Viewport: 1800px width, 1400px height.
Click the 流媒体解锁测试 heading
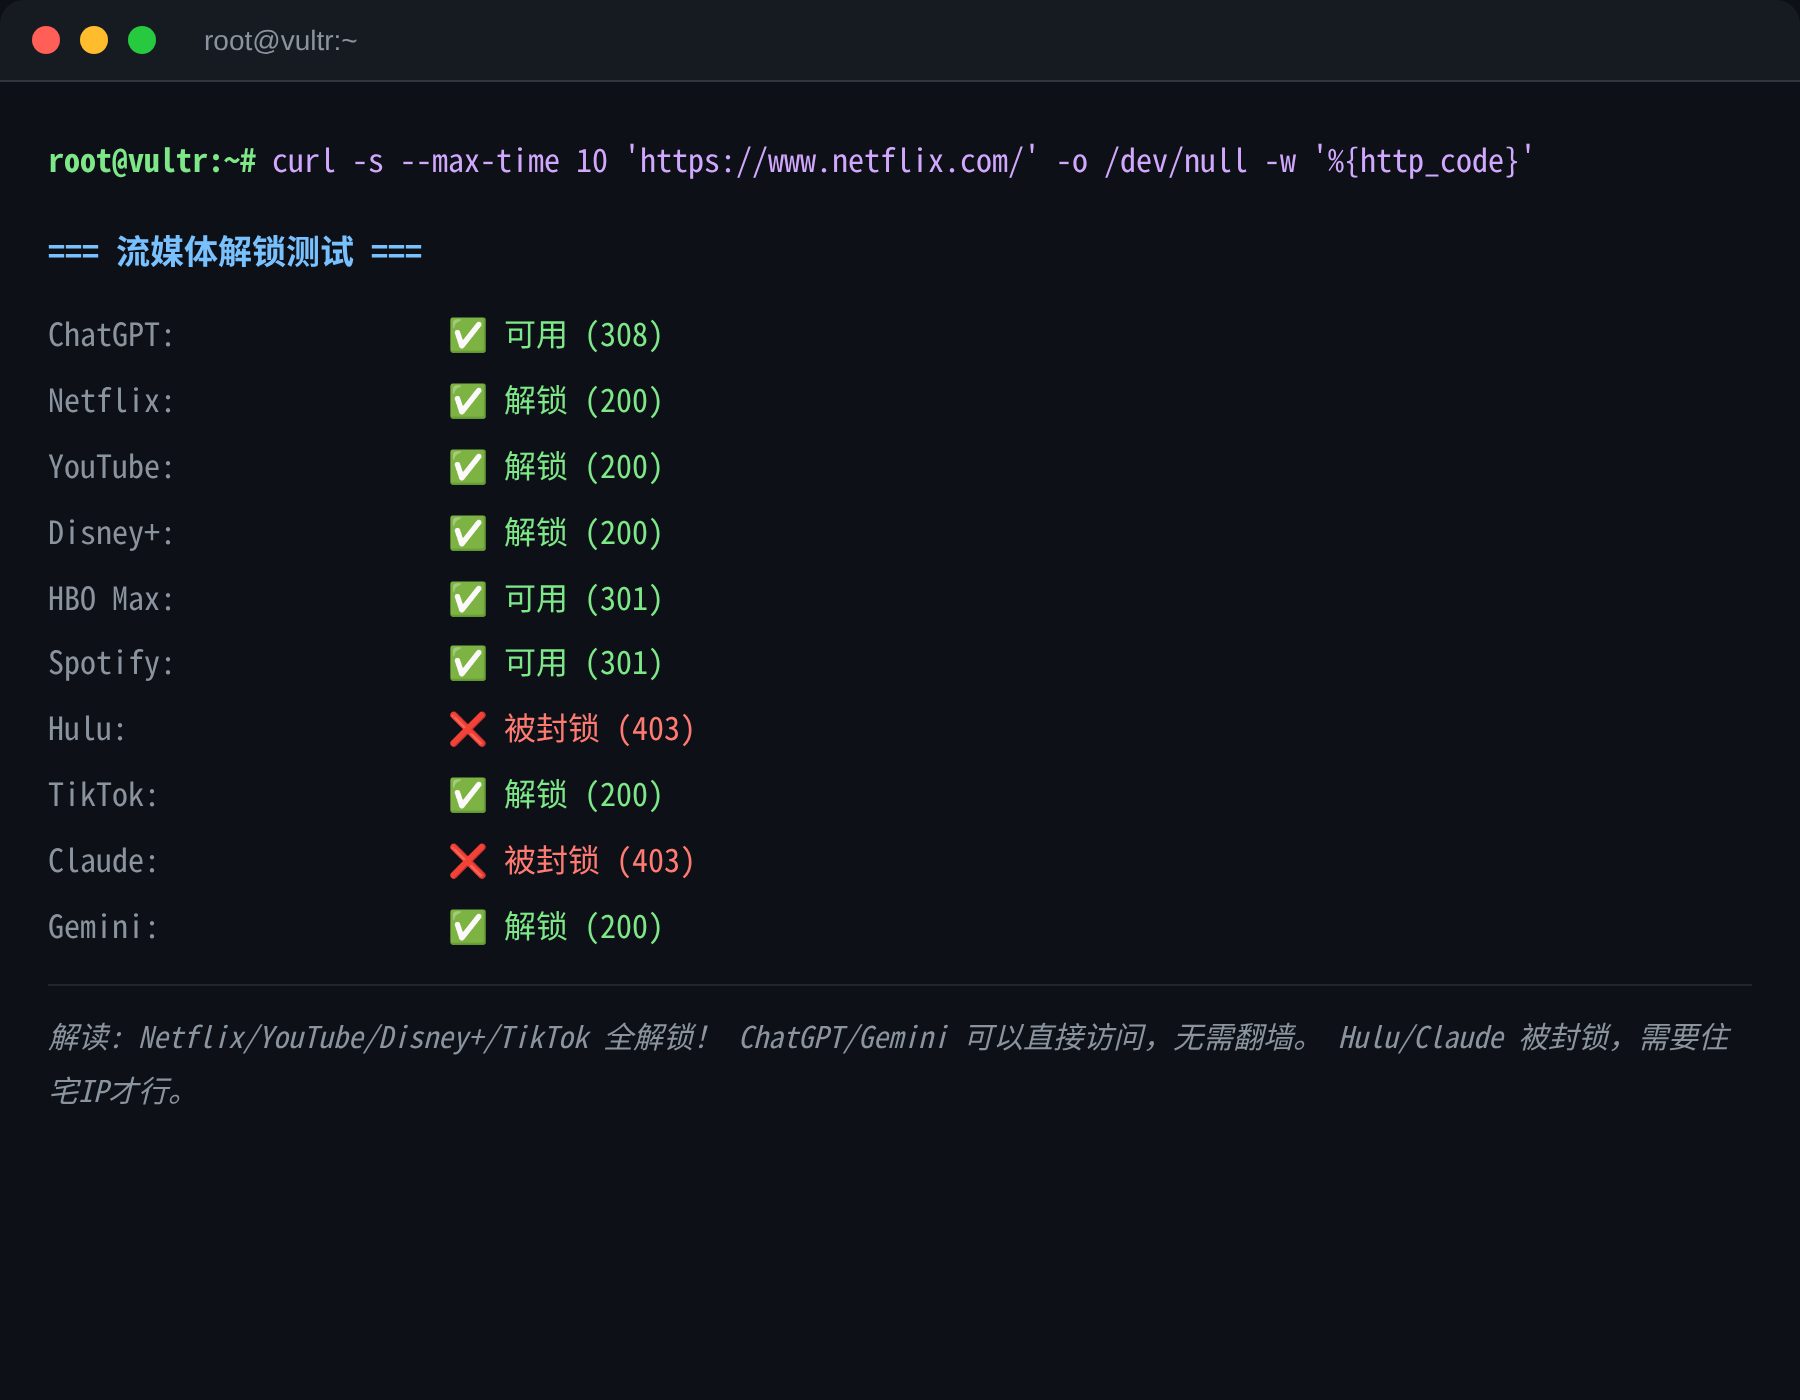click(x=235, y=252)
